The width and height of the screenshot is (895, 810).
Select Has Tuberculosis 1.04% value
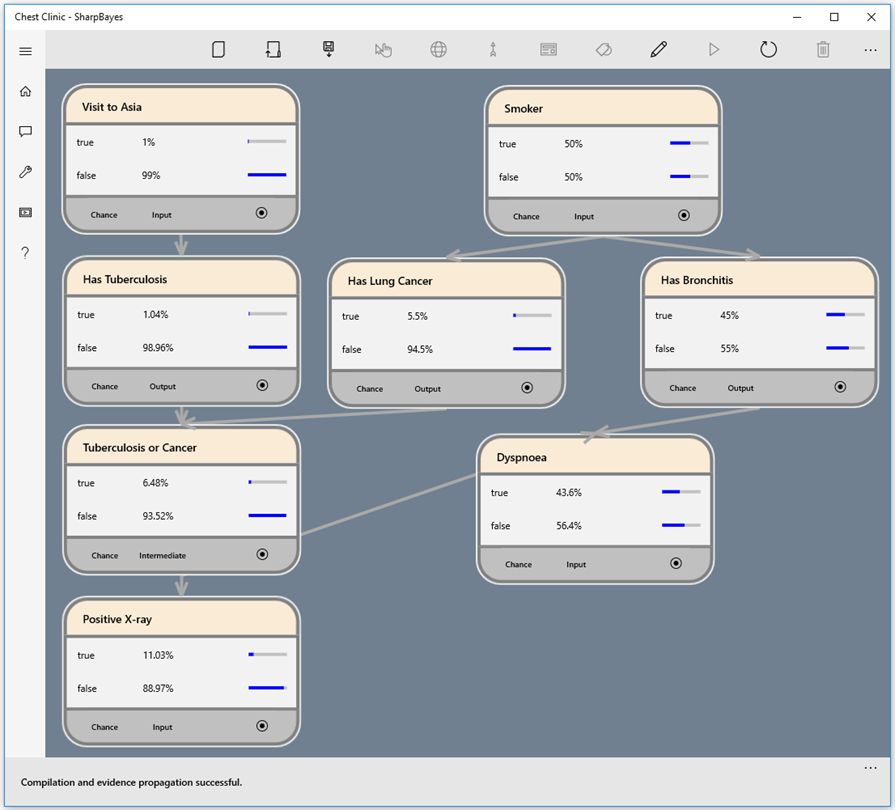pyautogui.click(x=155, y=315)
